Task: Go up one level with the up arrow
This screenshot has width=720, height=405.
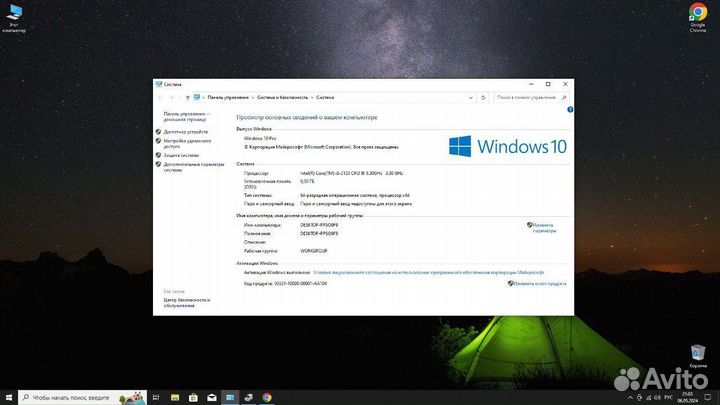Action: point(187,97)
